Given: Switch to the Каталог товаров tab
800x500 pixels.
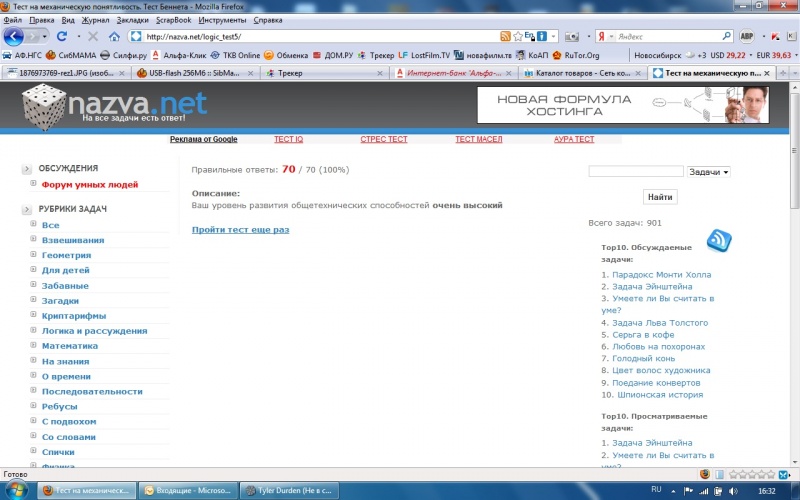Looking at the screenshot, I should pos(582,73).
